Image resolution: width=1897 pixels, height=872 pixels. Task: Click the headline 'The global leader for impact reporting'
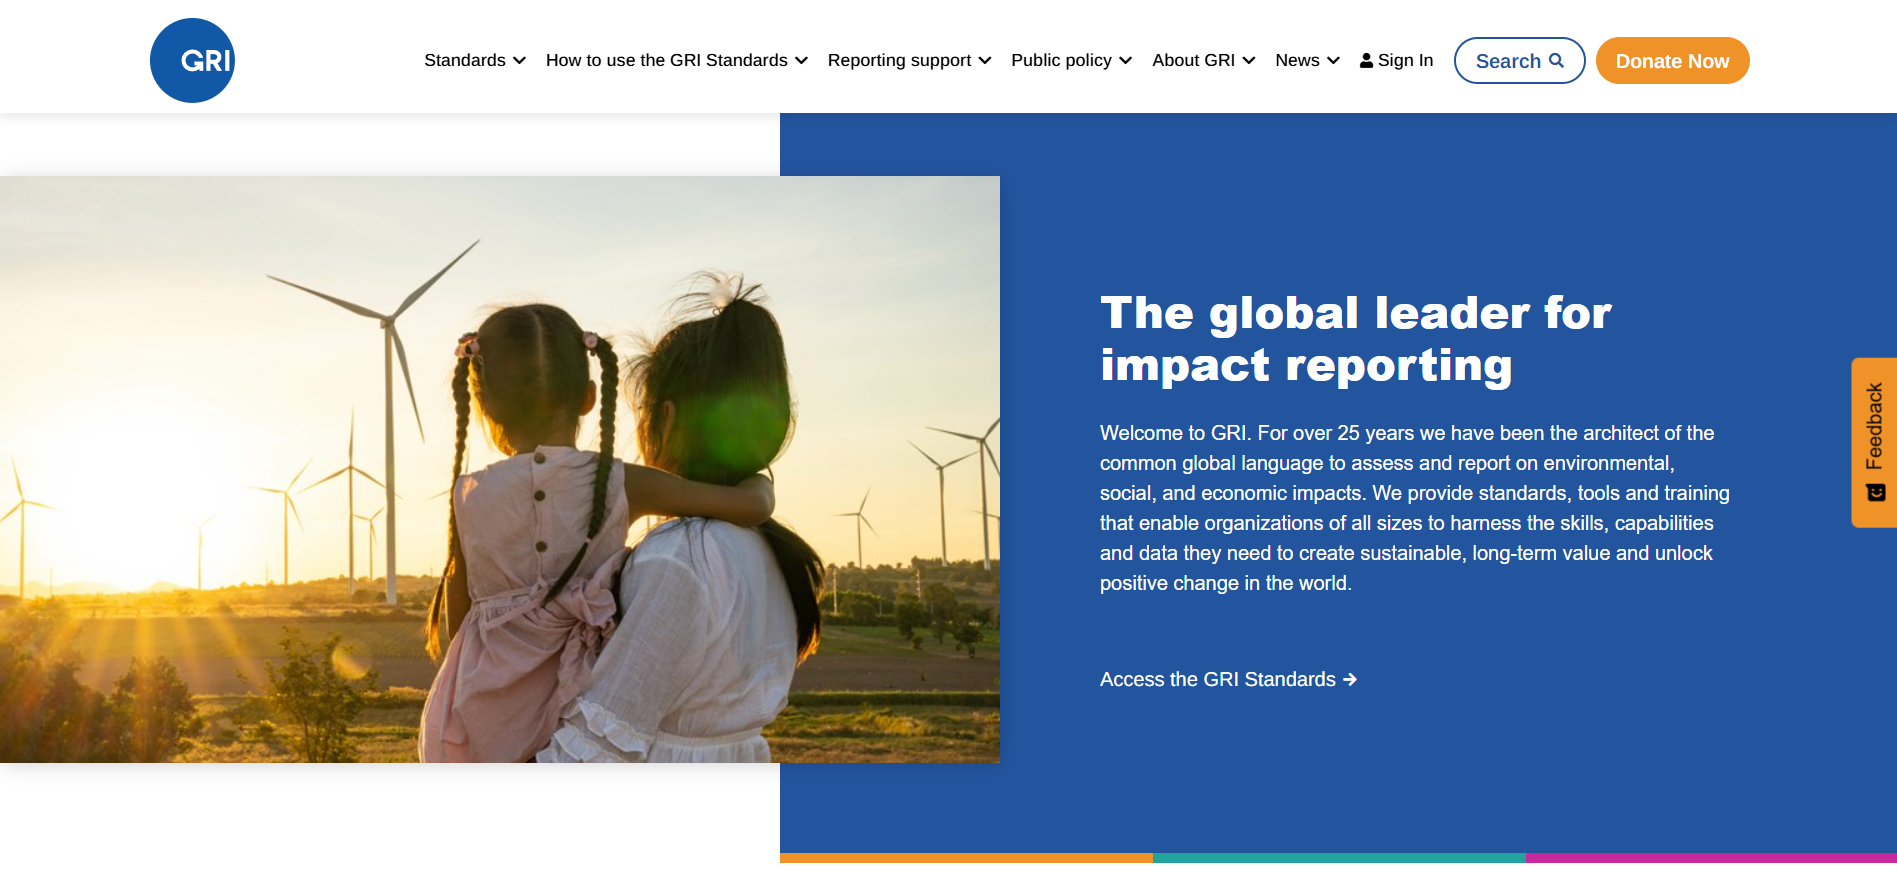point(1356,339)
